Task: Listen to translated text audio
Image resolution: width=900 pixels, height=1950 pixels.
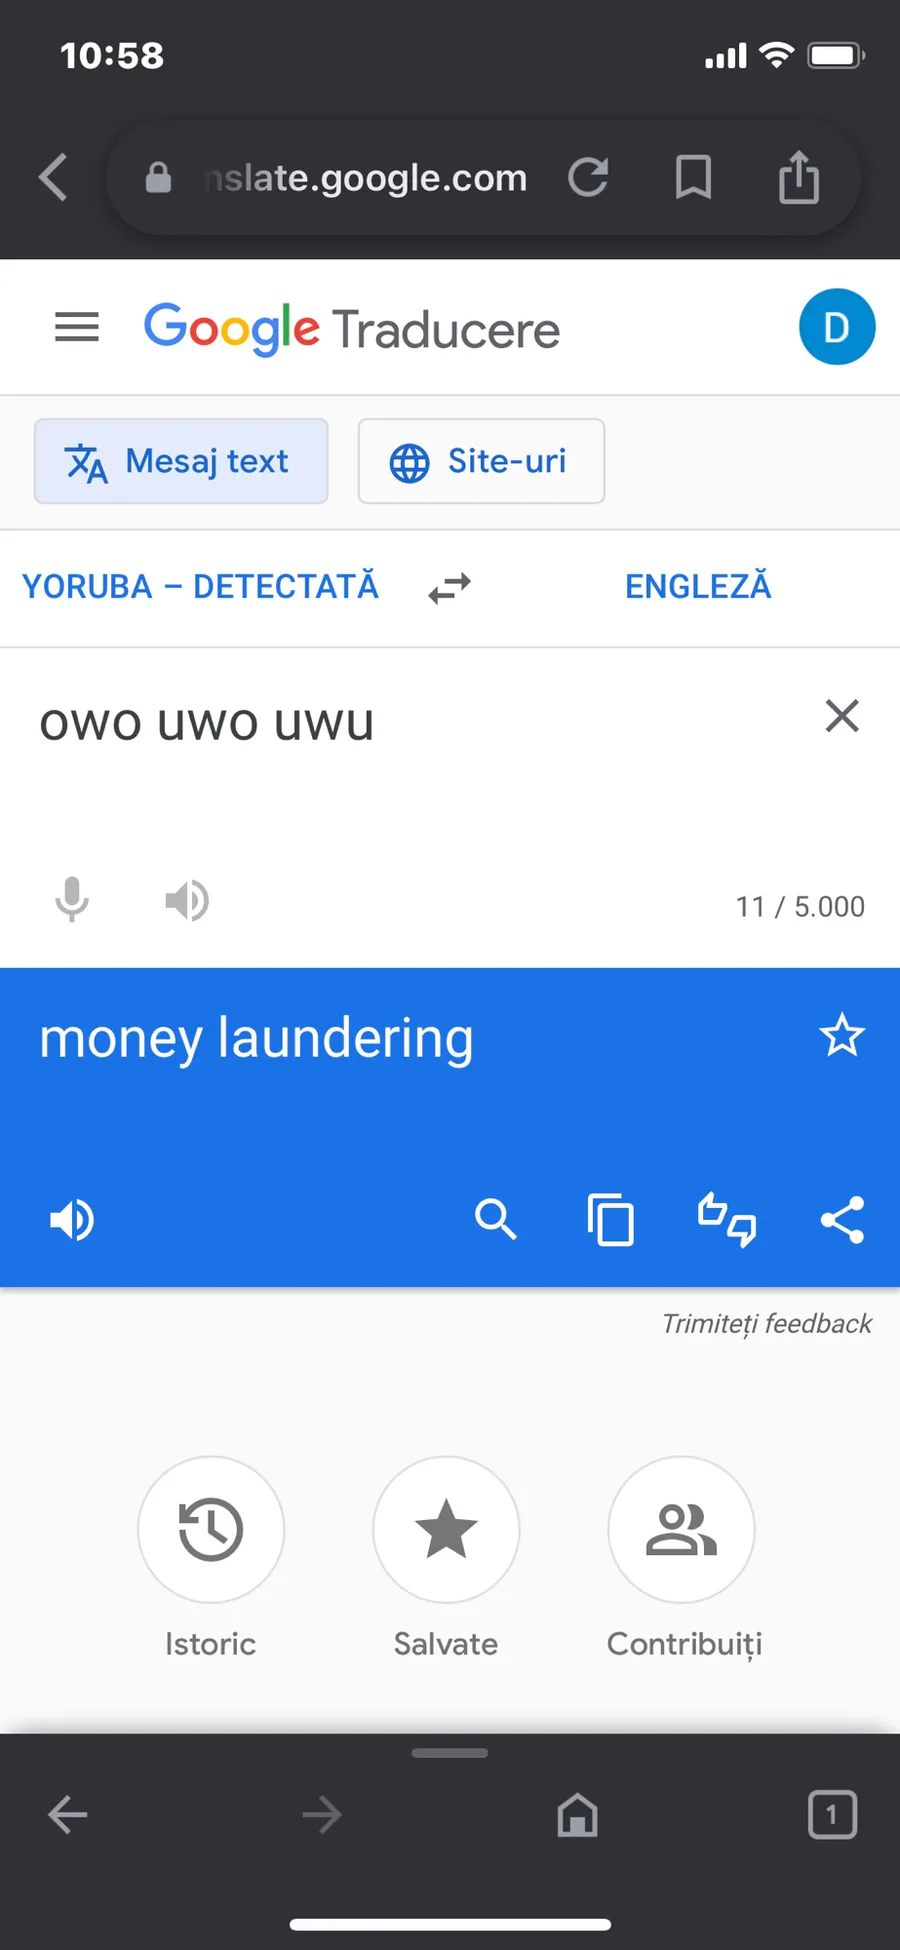Action: point(72,1220)
